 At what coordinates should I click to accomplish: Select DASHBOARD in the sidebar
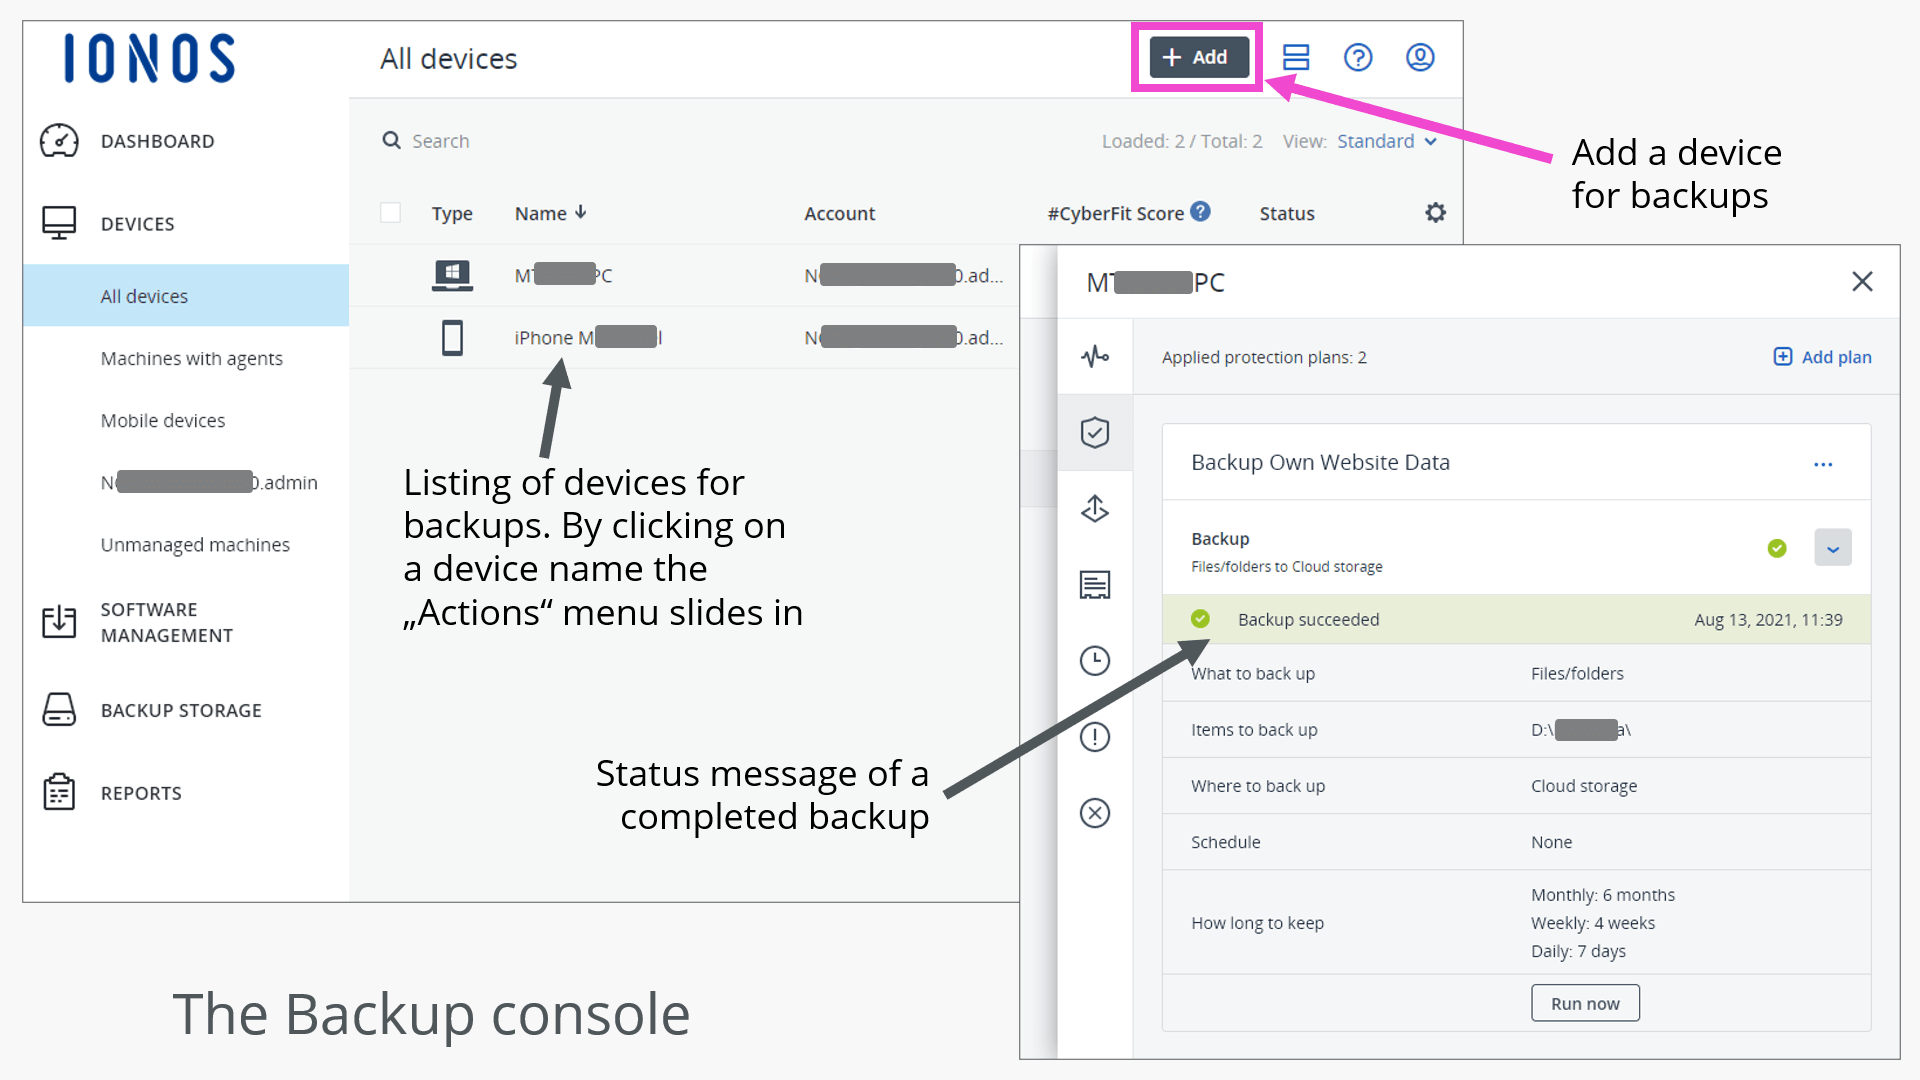(158, 141)
